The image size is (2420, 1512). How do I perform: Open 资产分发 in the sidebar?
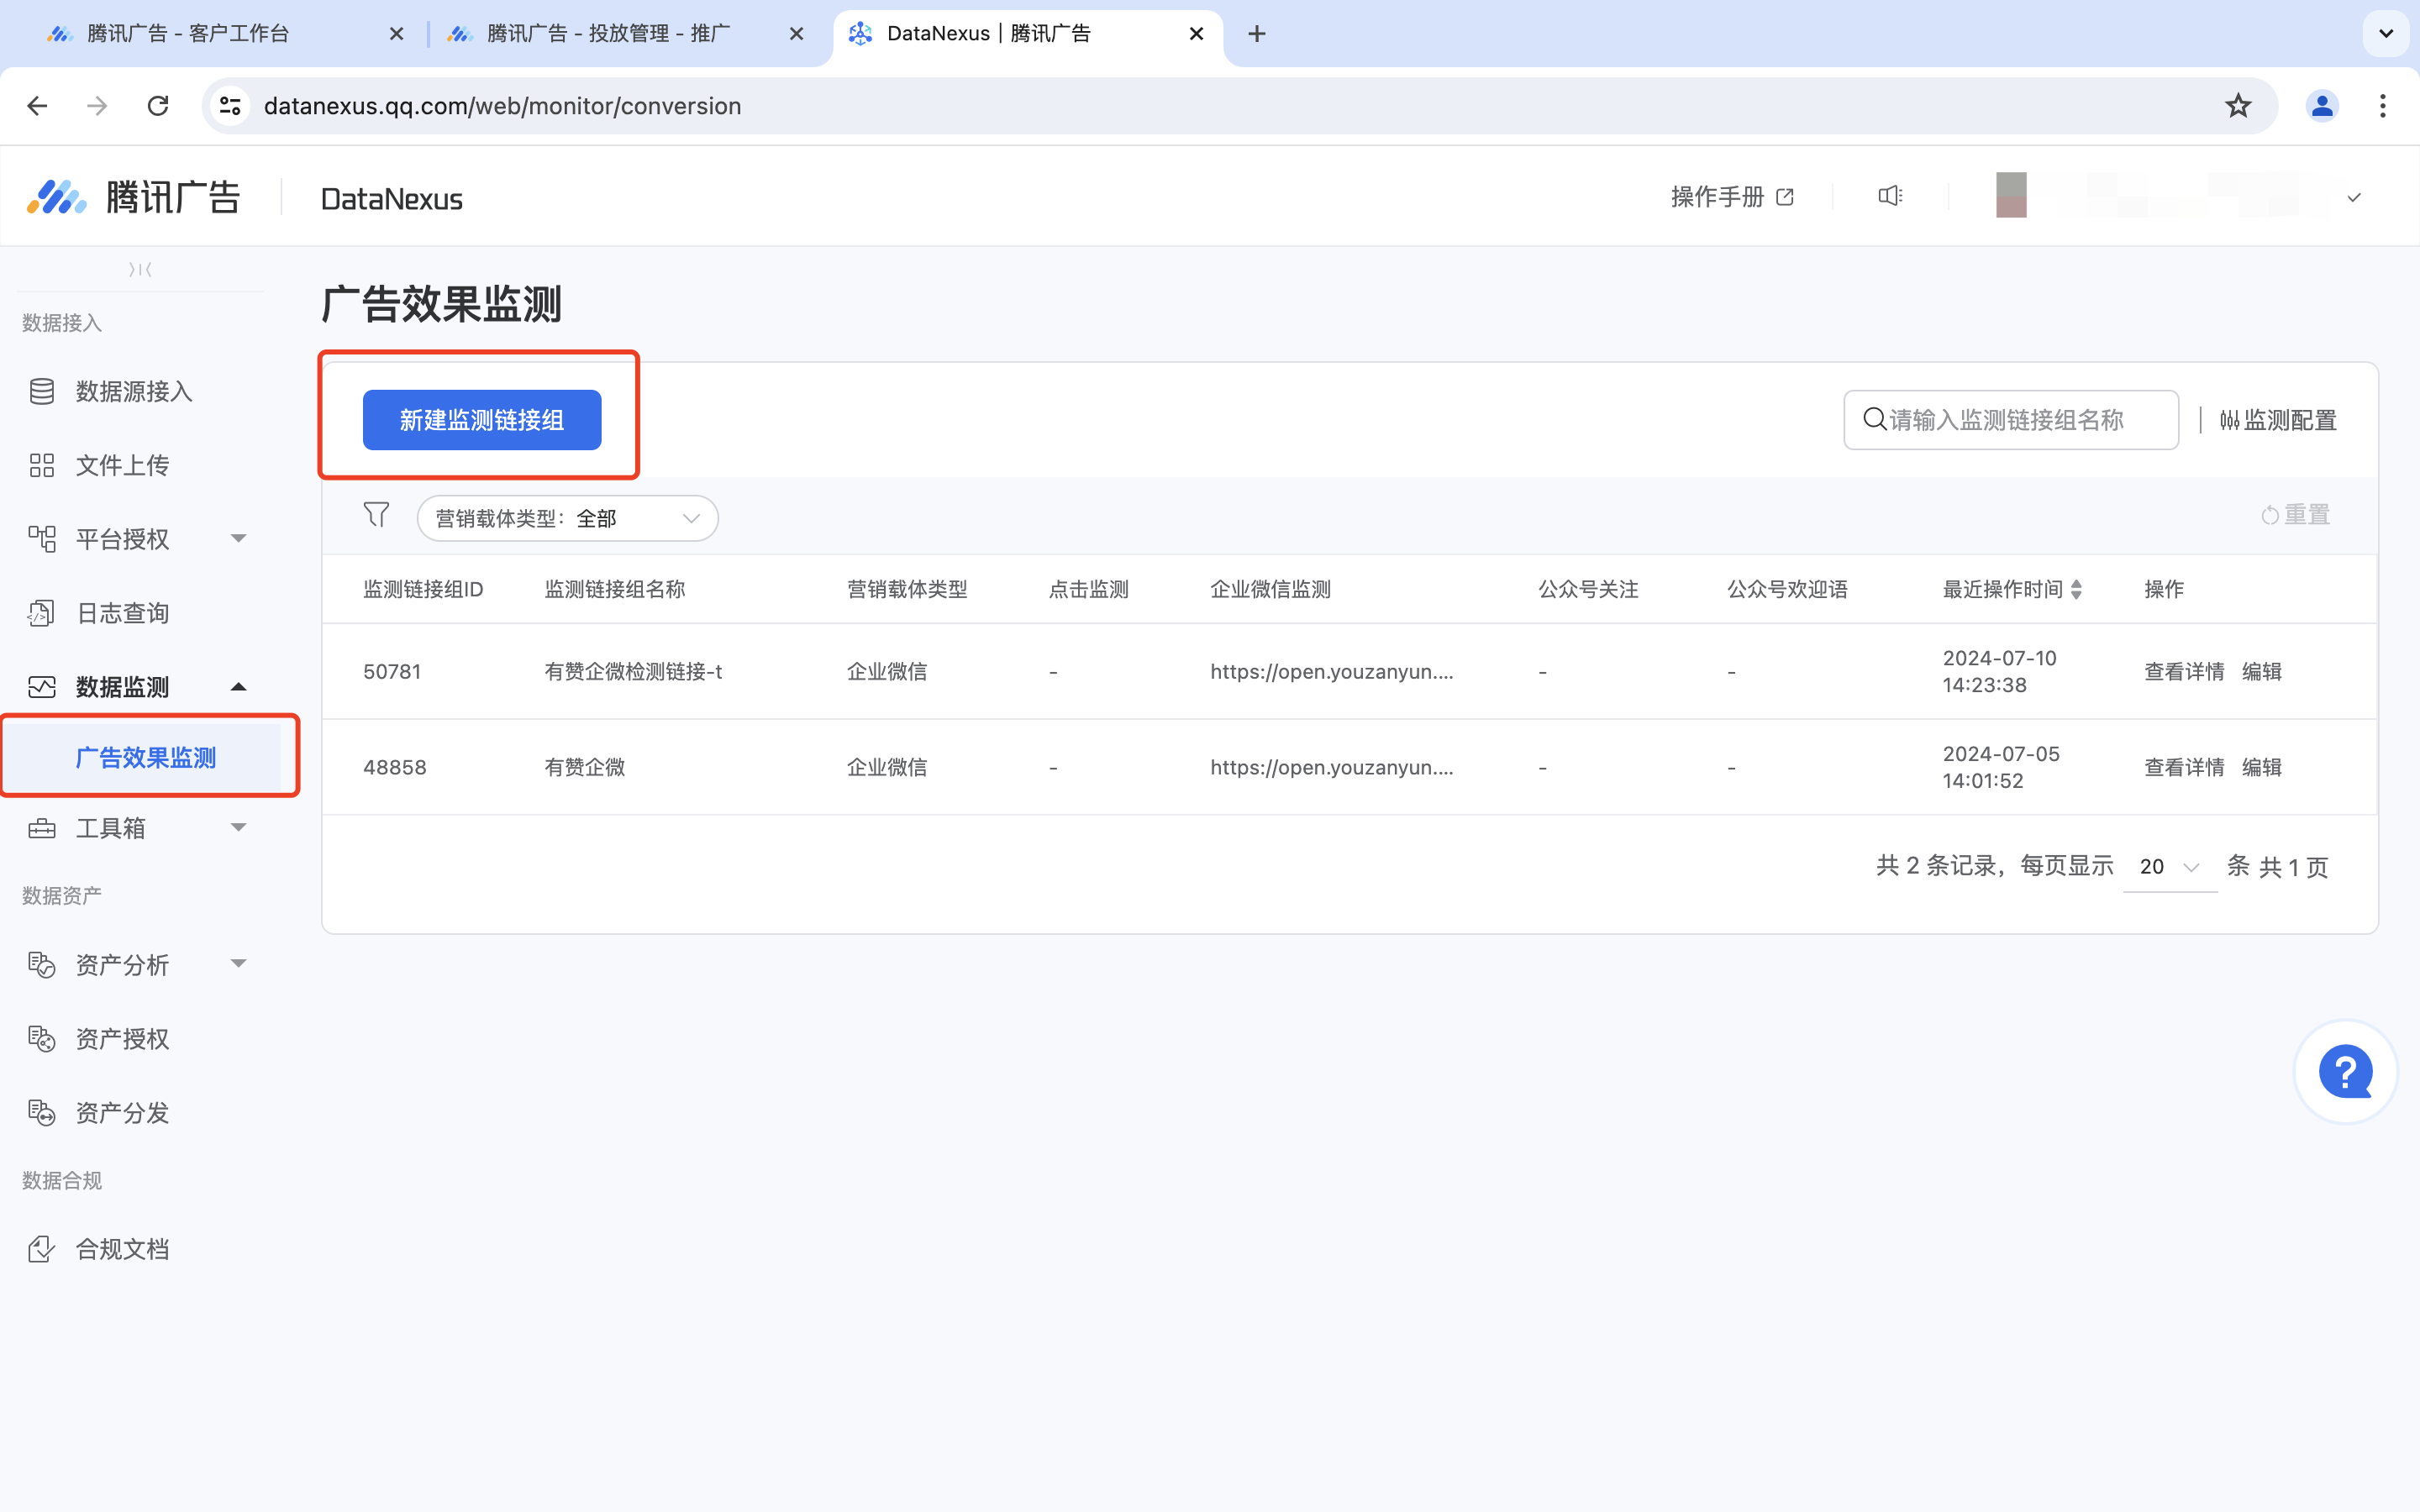tap(123, 1113)
